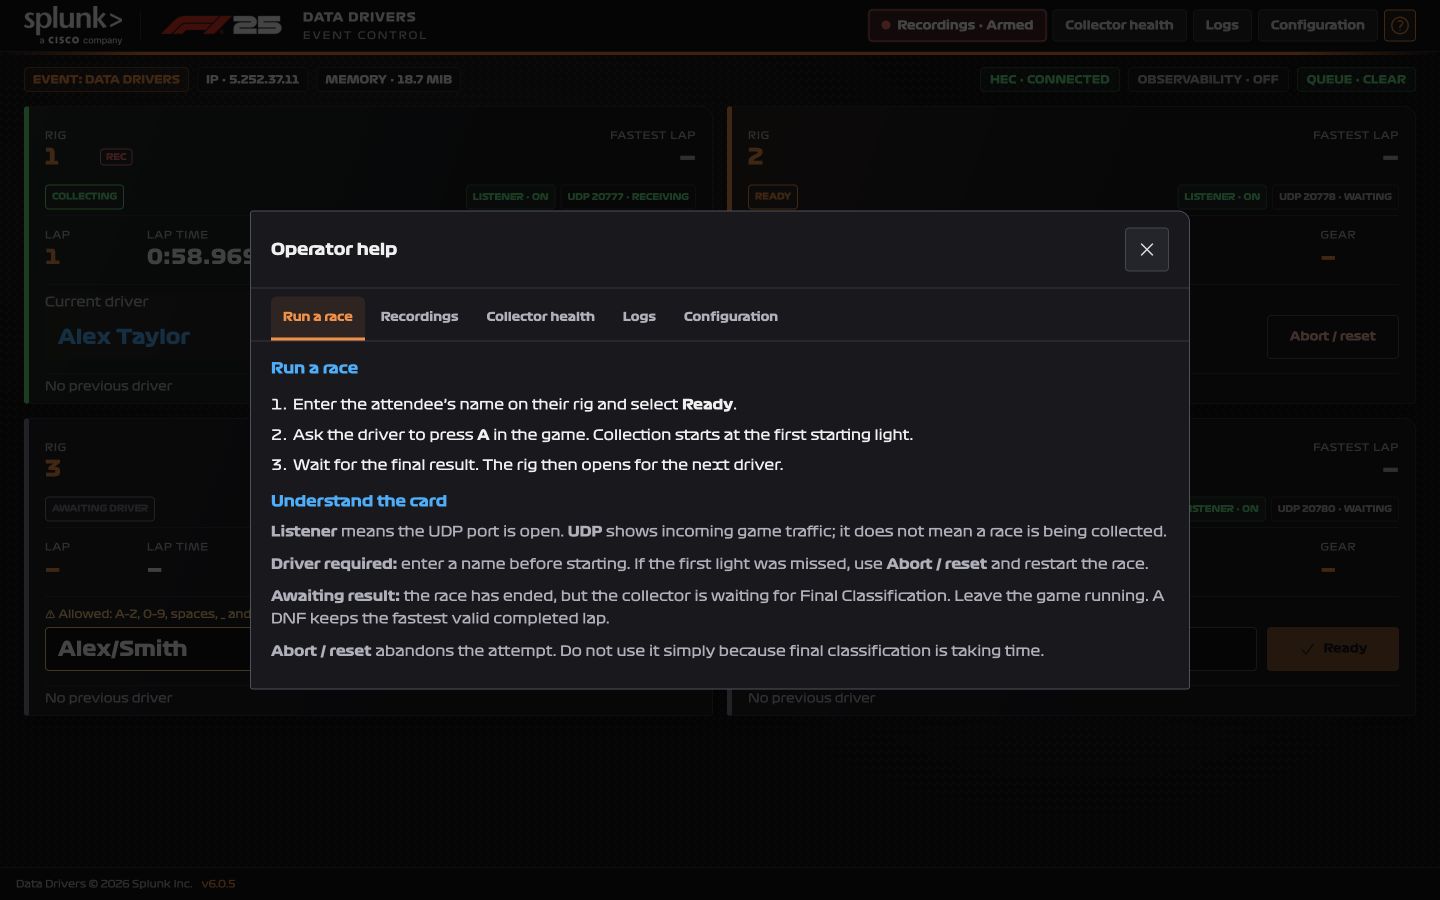Open the Logs help tab
This screenshot has height=900, width=1440.
pos(639,317)
